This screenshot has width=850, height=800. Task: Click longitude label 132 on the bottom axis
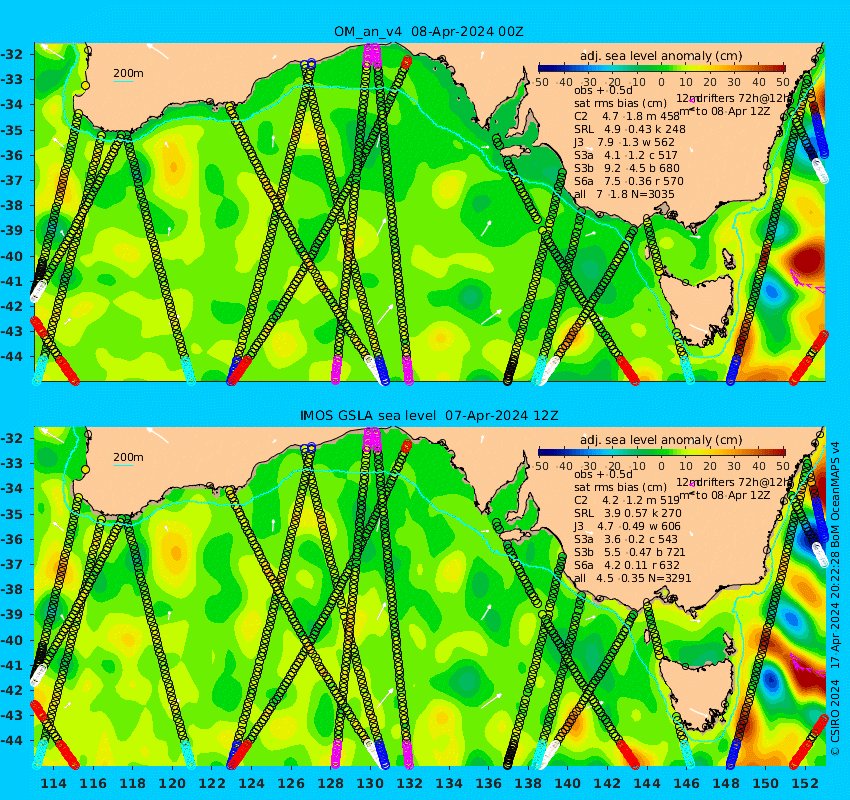click(x=410, y=784)
